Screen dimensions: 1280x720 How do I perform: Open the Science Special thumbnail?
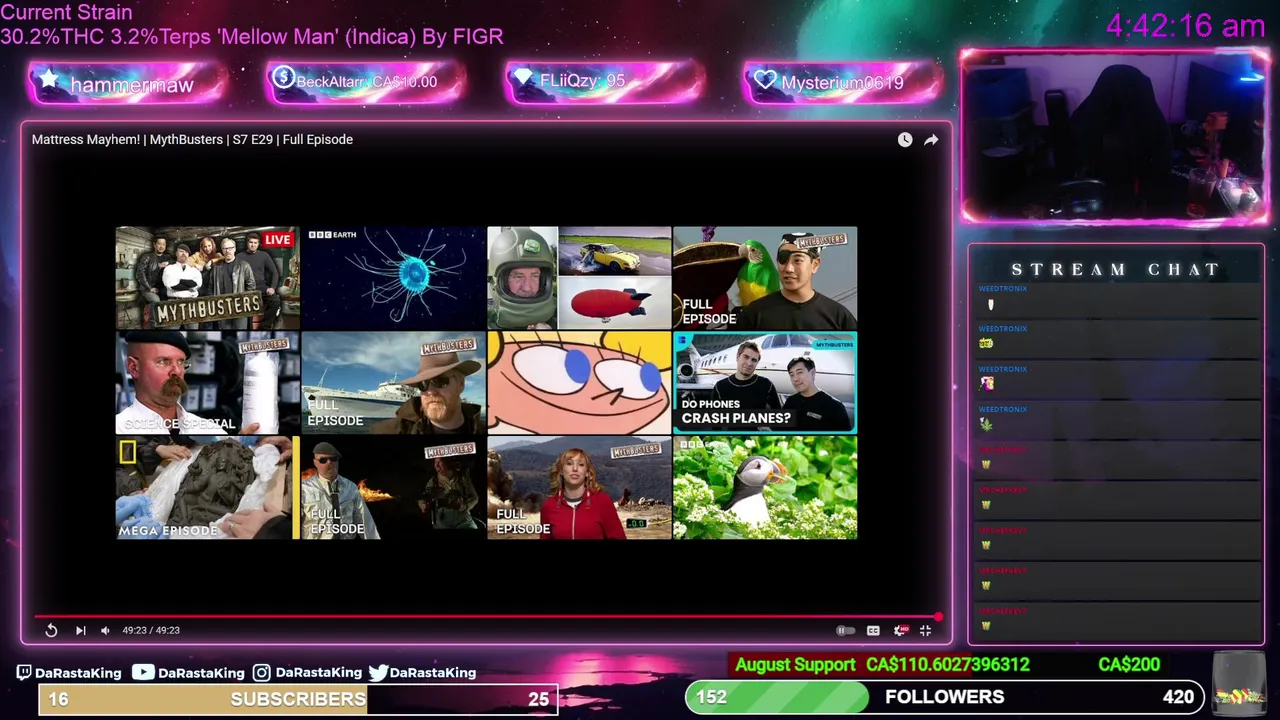(x=207, y=383)
